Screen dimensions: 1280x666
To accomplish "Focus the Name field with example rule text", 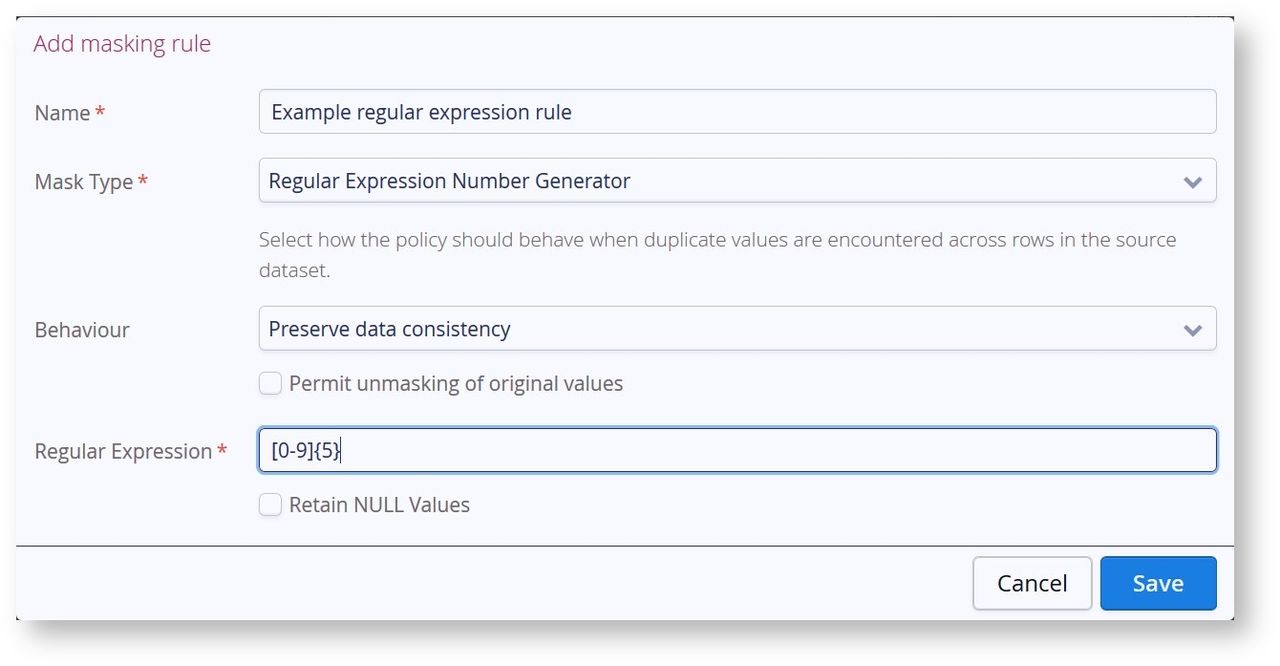I will (x=737, y=112).
